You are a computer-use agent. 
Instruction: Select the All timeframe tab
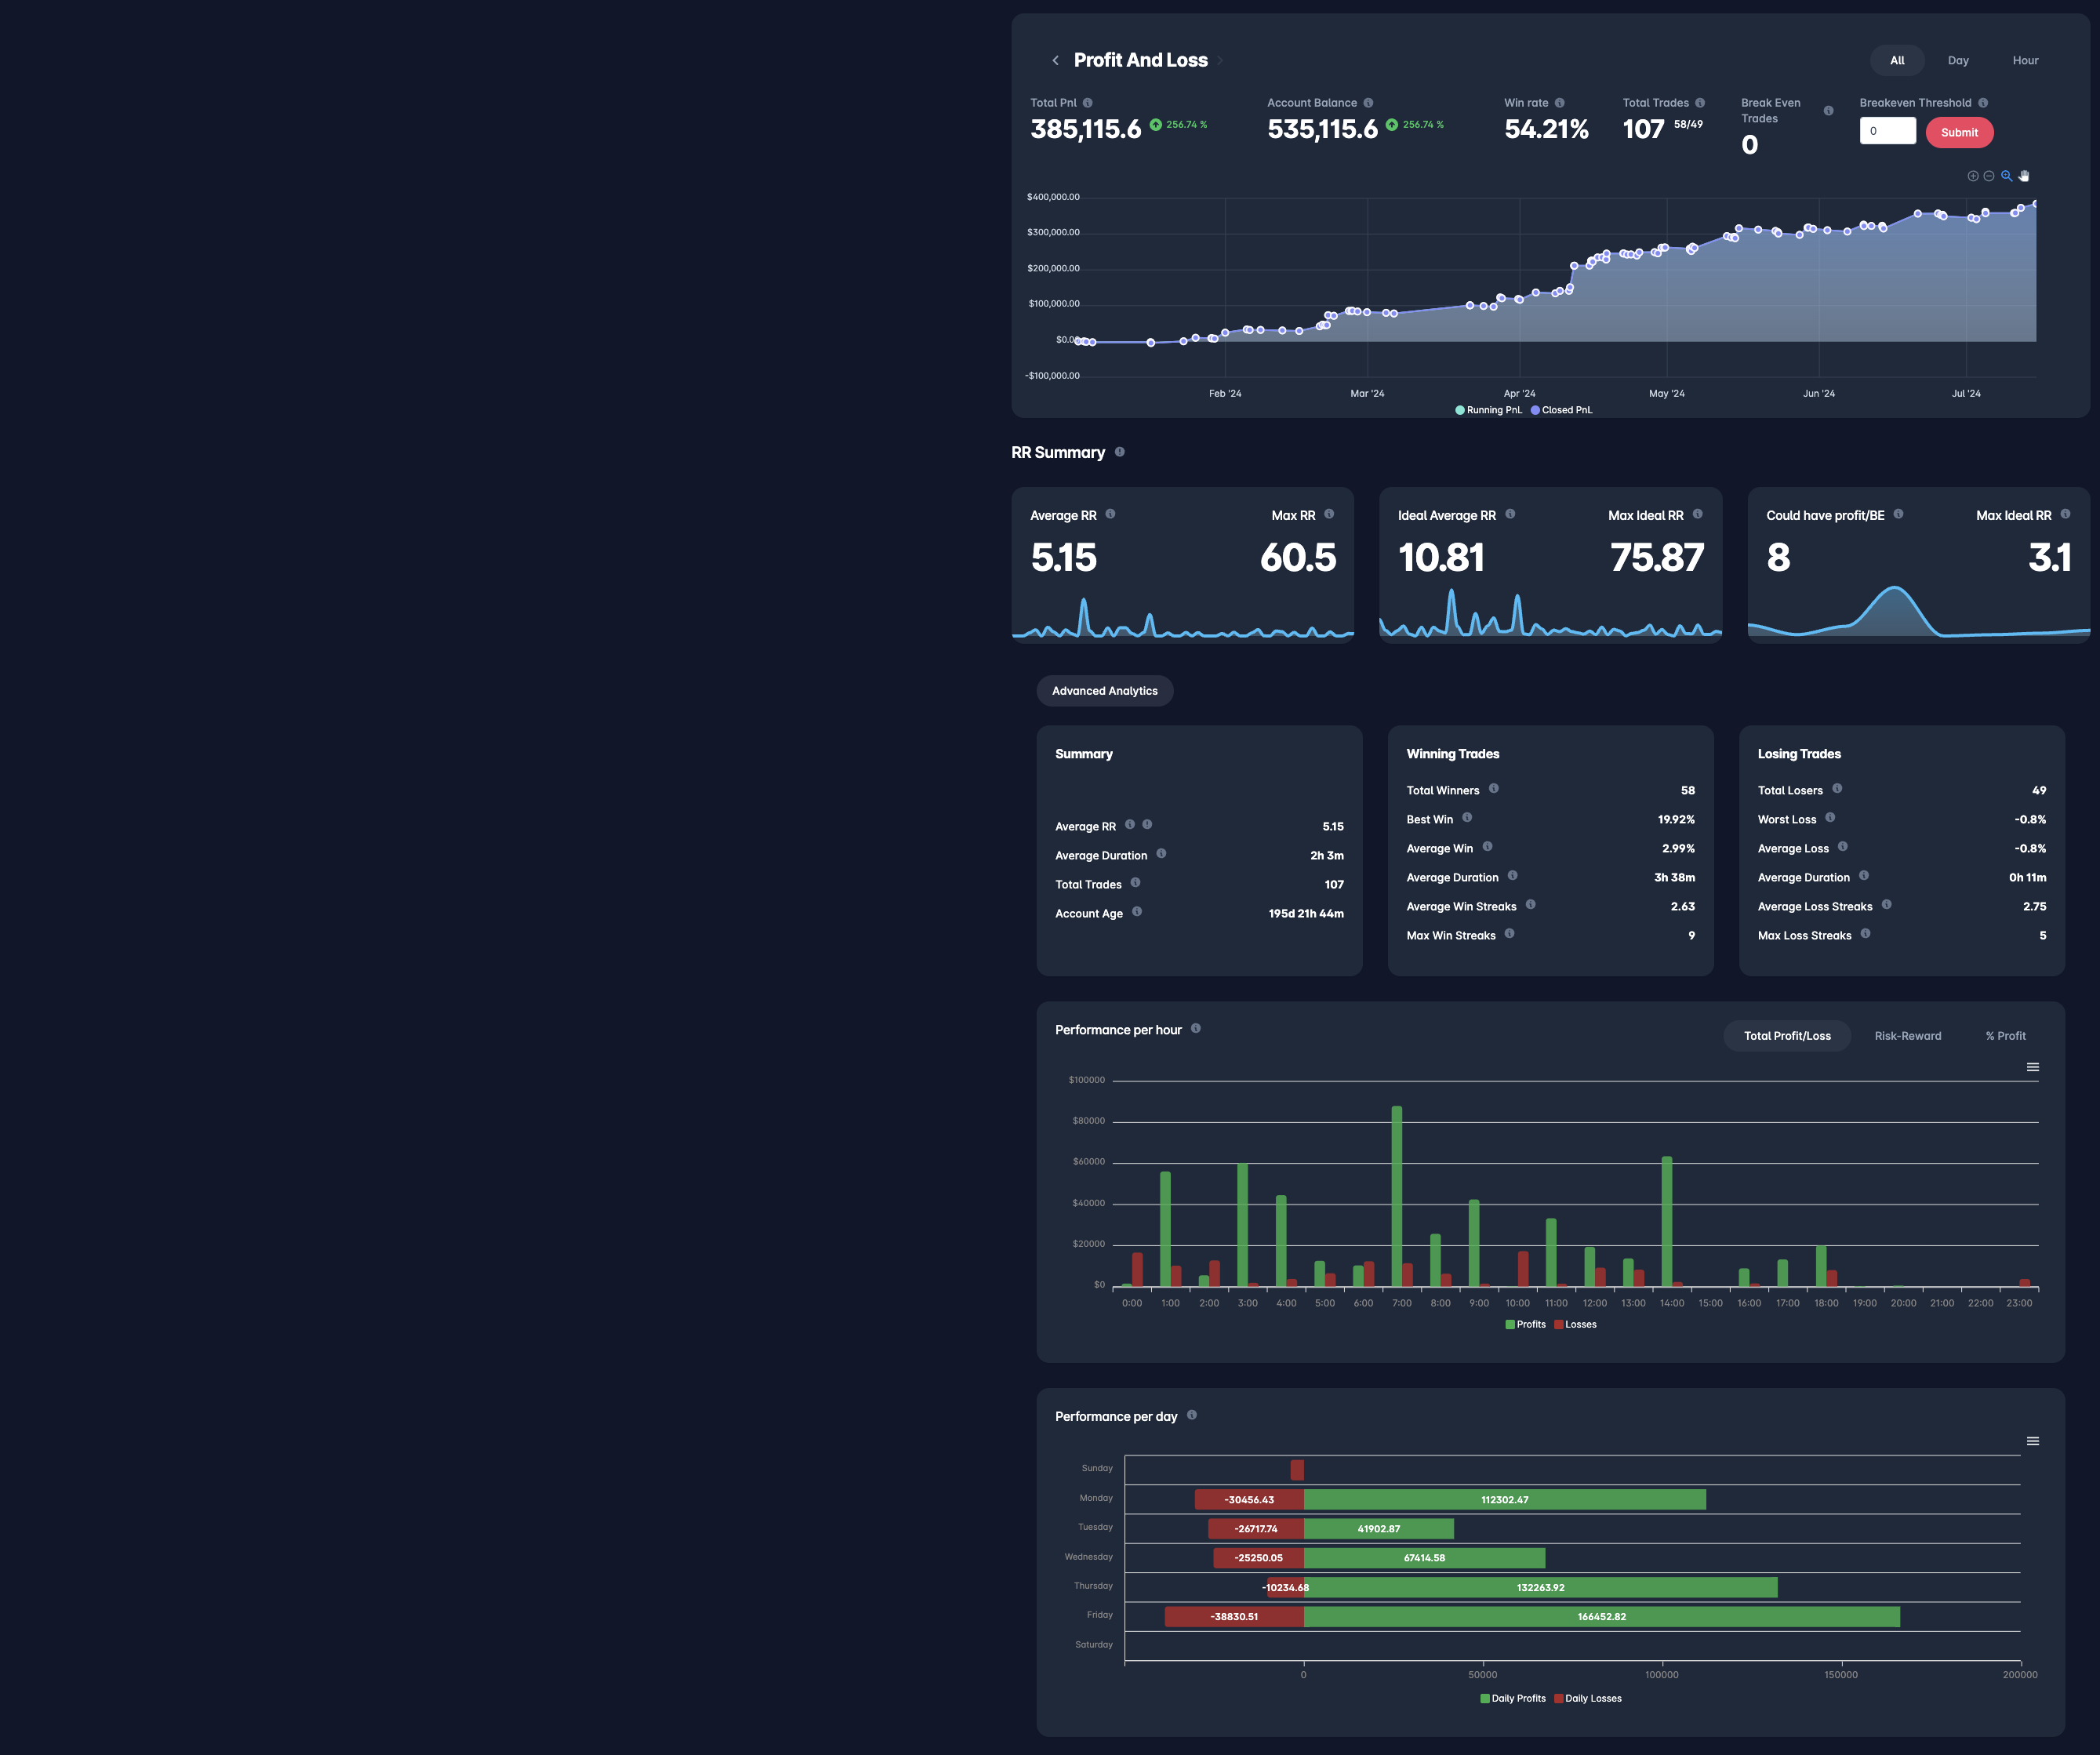click(1897, 60)
